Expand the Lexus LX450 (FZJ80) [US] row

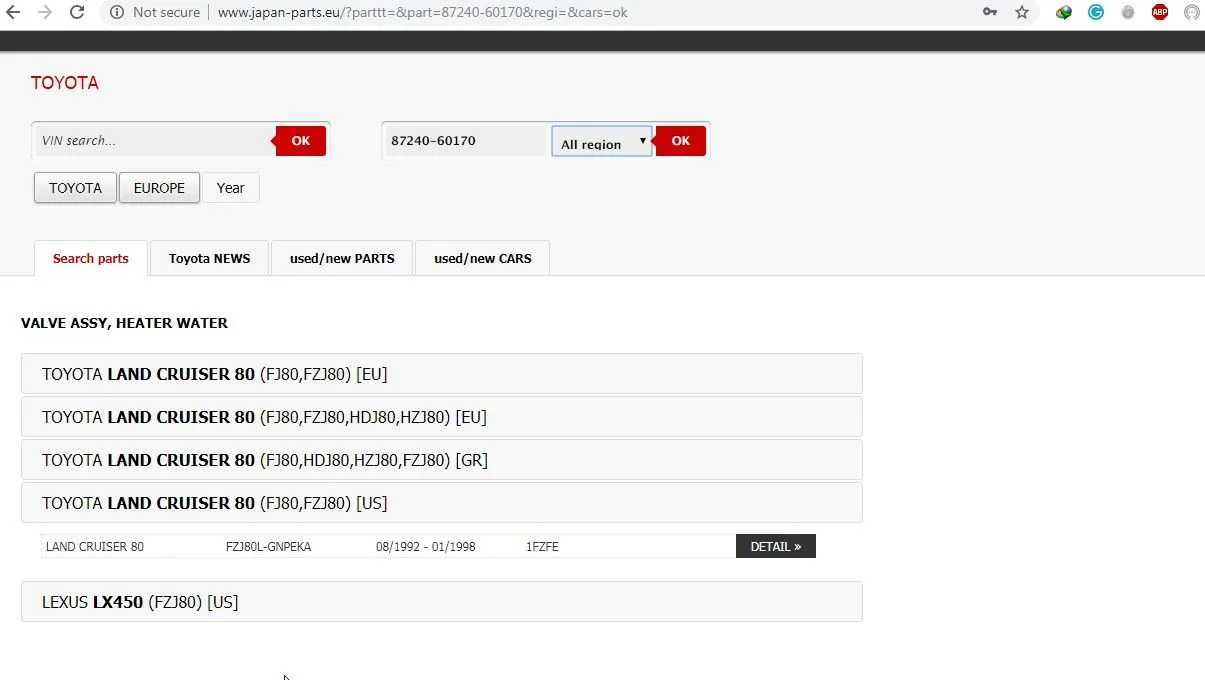click(x=441, y=602)
